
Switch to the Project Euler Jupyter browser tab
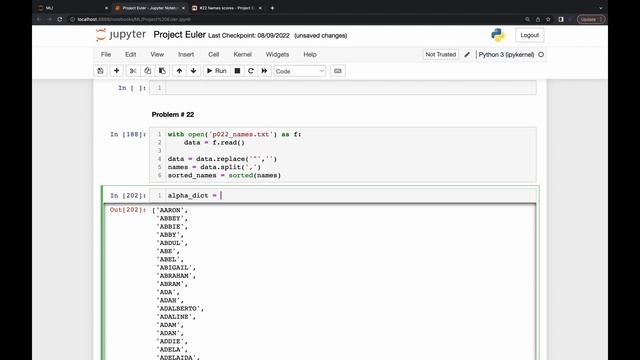(149, 8)
